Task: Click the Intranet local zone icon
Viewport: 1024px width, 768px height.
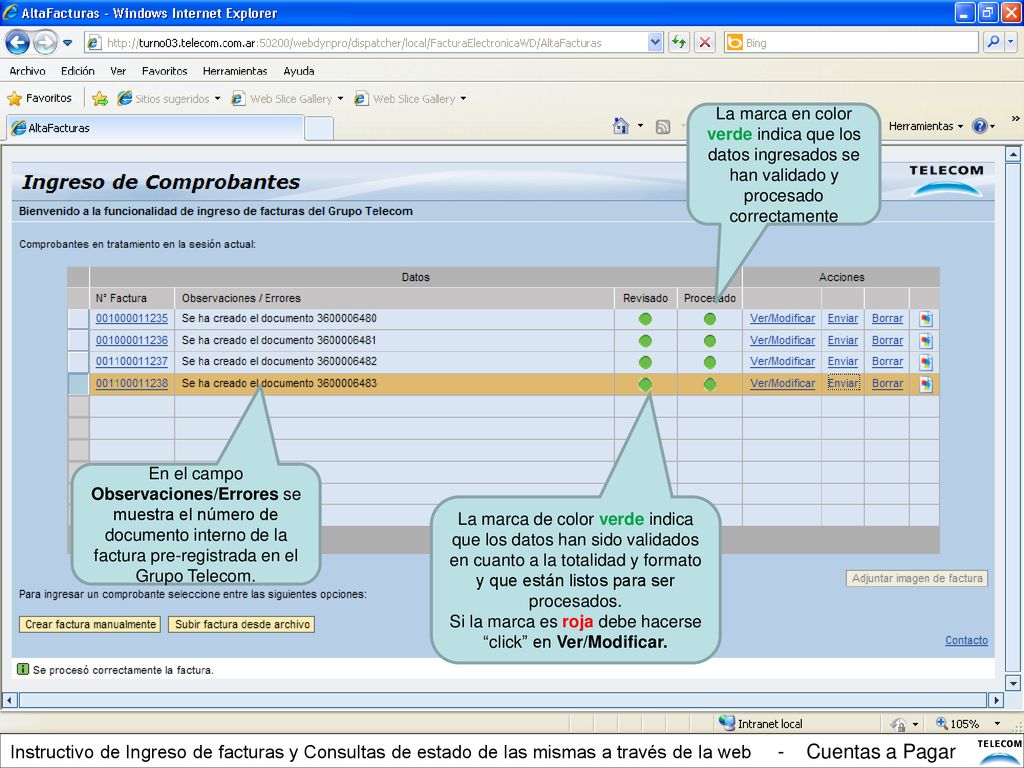Action: tap(726, 723)
